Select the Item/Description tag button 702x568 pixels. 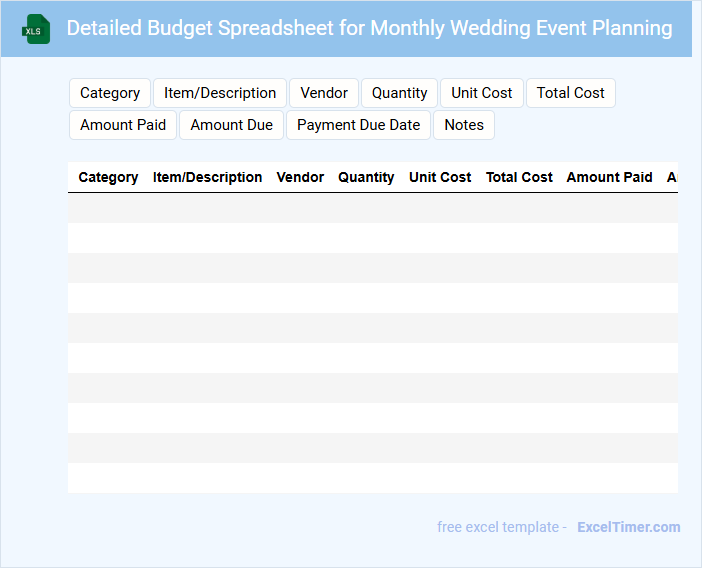coord(220,93)
